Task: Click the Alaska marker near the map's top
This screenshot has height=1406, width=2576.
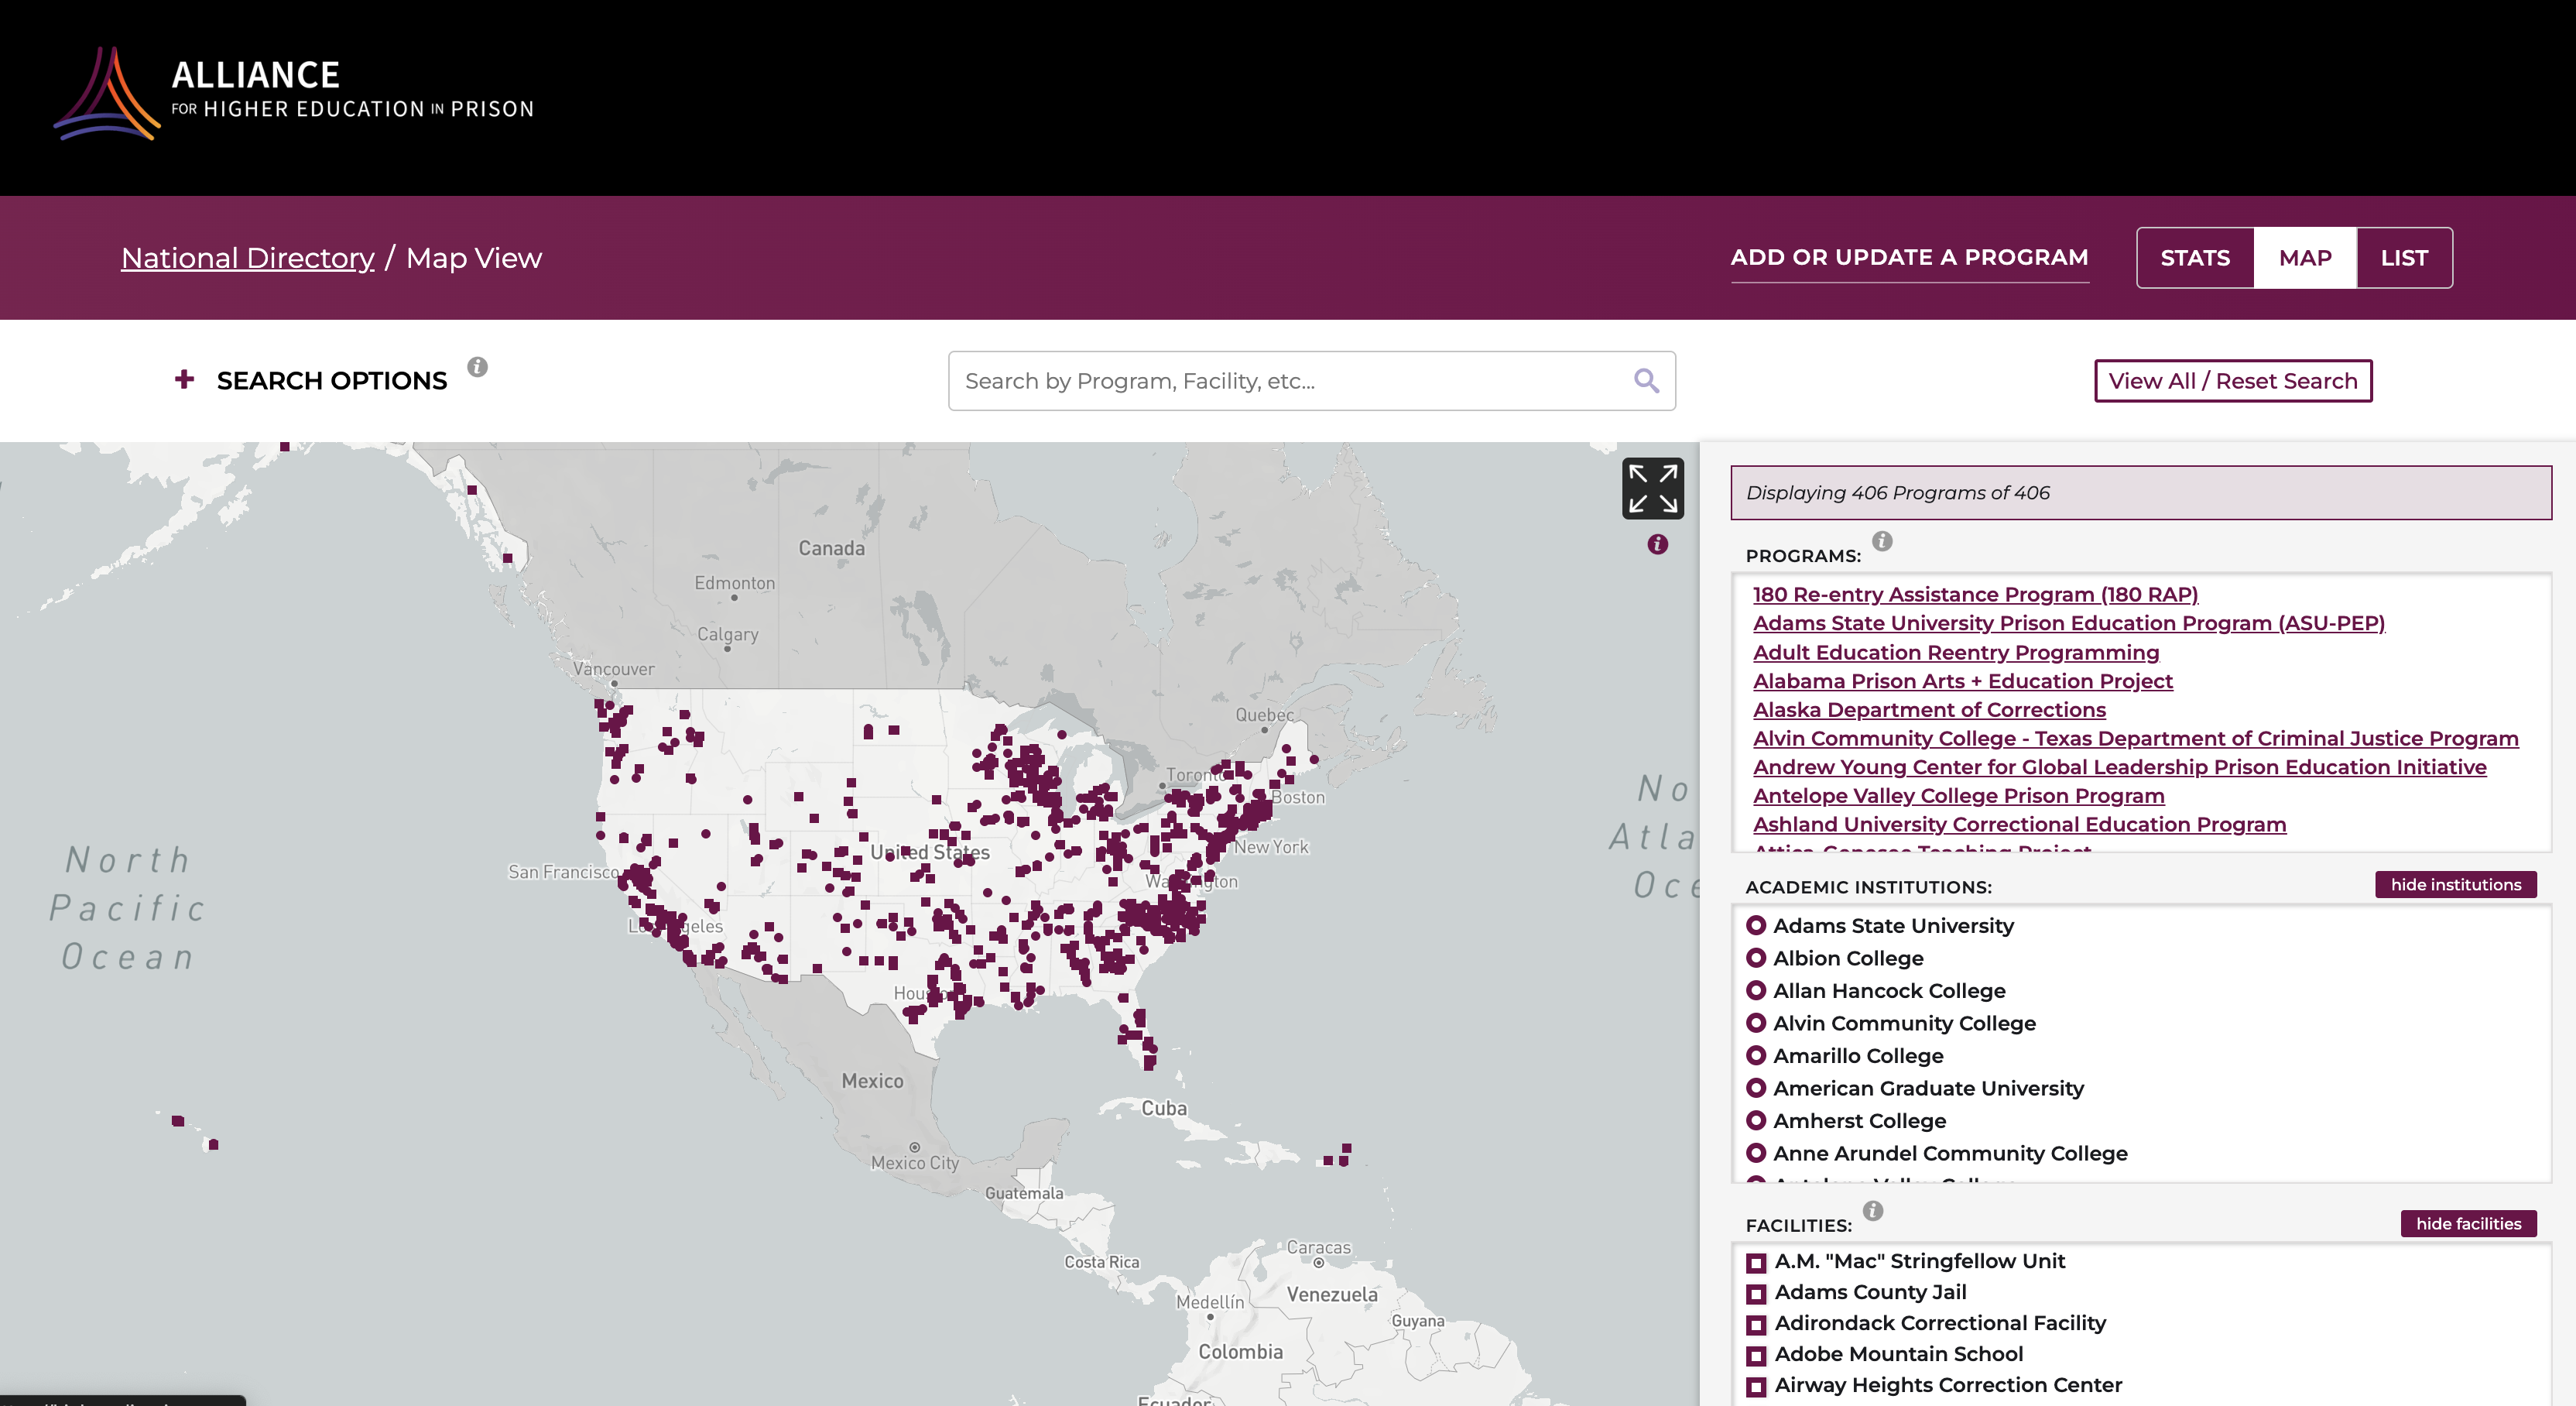Action: coord(285,447)
